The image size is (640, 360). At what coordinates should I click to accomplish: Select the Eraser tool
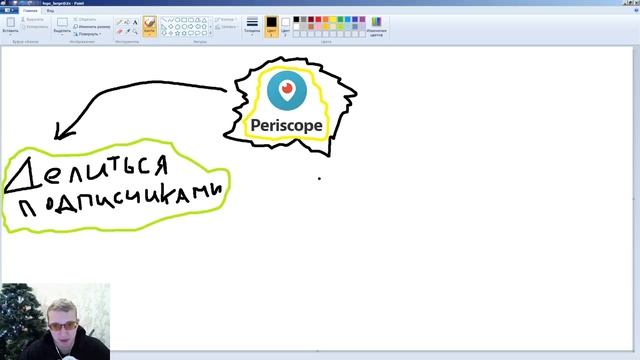click(120, 31)
